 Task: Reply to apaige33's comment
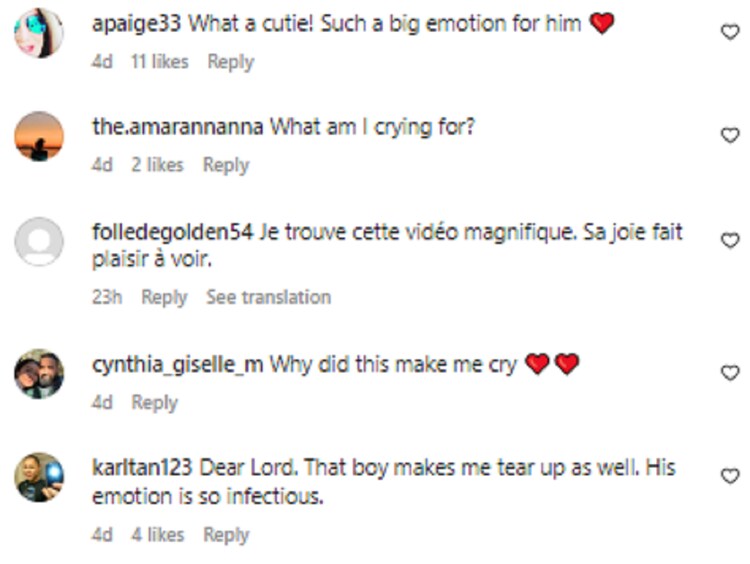coord(231,62)
